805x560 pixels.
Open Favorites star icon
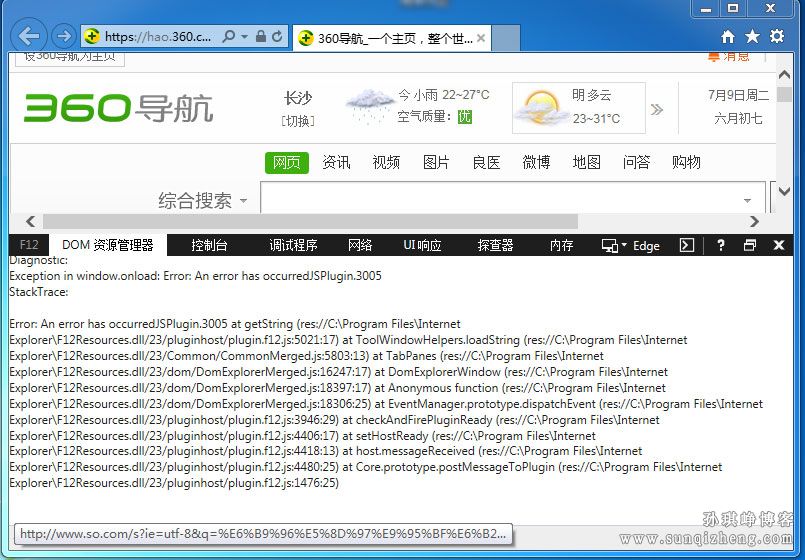(x=753, y=36)
